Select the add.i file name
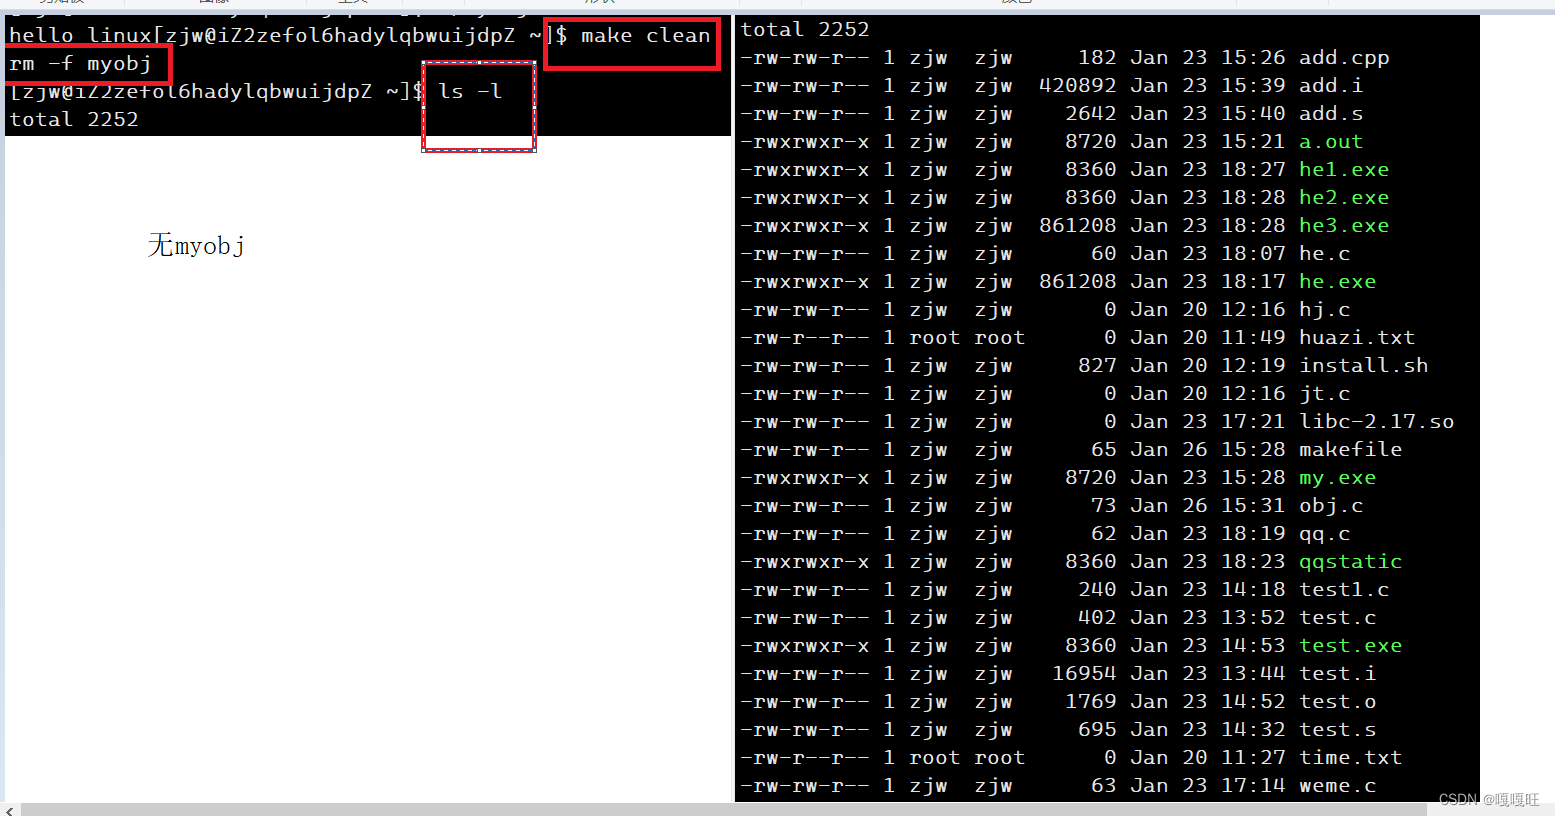 (1330, 86)
